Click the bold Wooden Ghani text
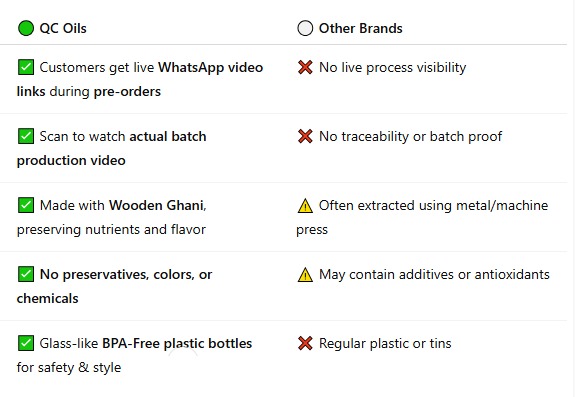This screenshot has height=397, width=575. point(156,205)
